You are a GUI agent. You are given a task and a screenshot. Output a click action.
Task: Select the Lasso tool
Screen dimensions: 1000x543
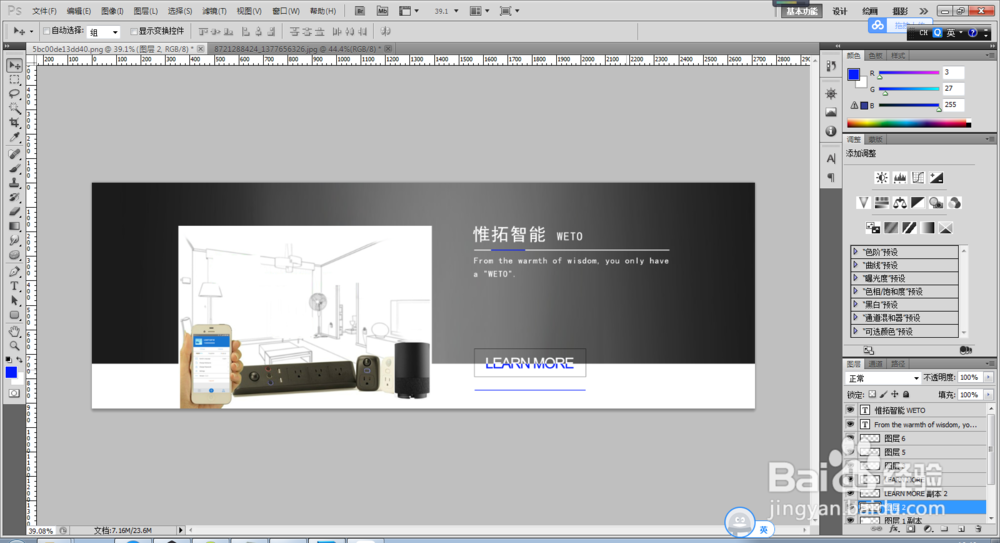(x=14, y=94)
